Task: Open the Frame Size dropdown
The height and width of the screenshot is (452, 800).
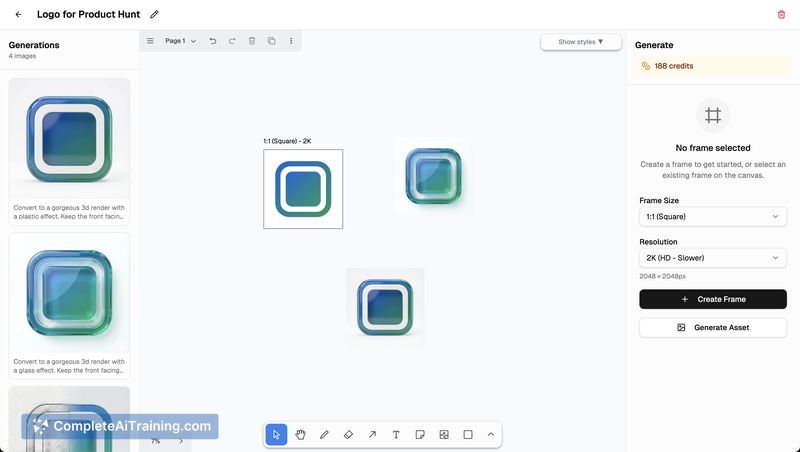Action: pyautogui.click(x=713, y=217)
